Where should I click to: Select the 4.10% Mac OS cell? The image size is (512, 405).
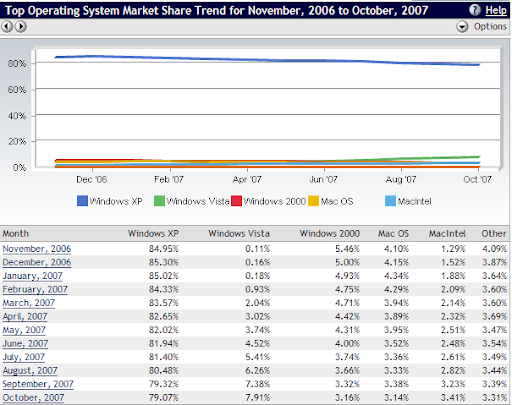[396, 249]
